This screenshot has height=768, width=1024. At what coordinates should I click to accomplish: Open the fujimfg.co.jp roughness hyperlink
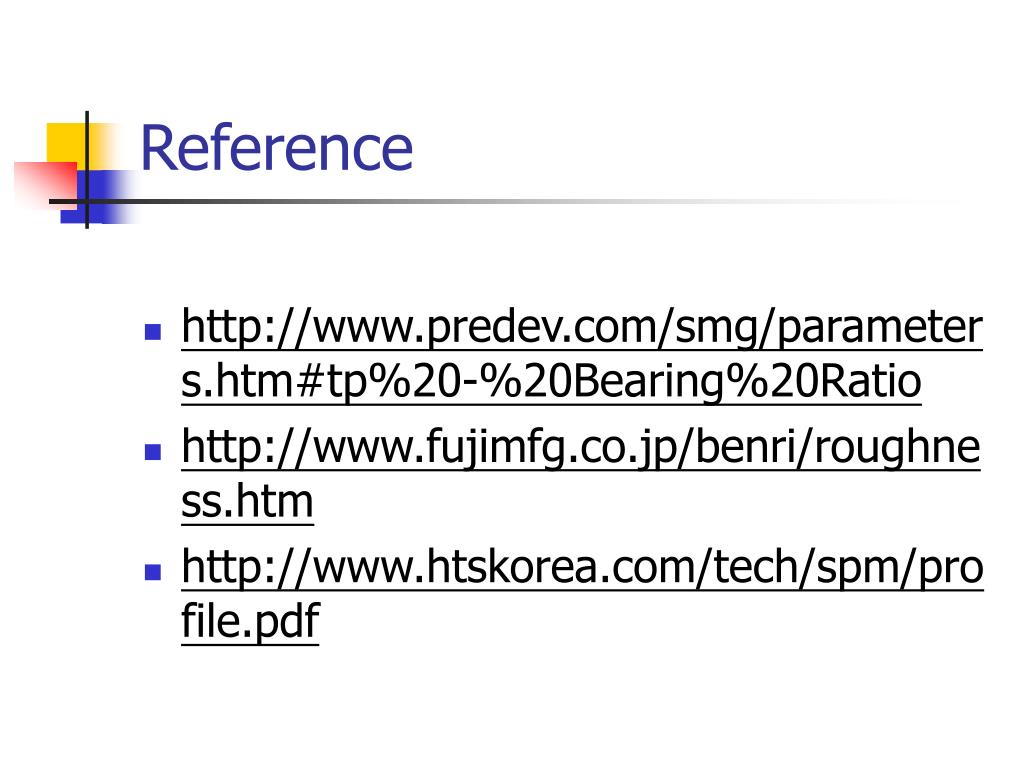(581, 475)
